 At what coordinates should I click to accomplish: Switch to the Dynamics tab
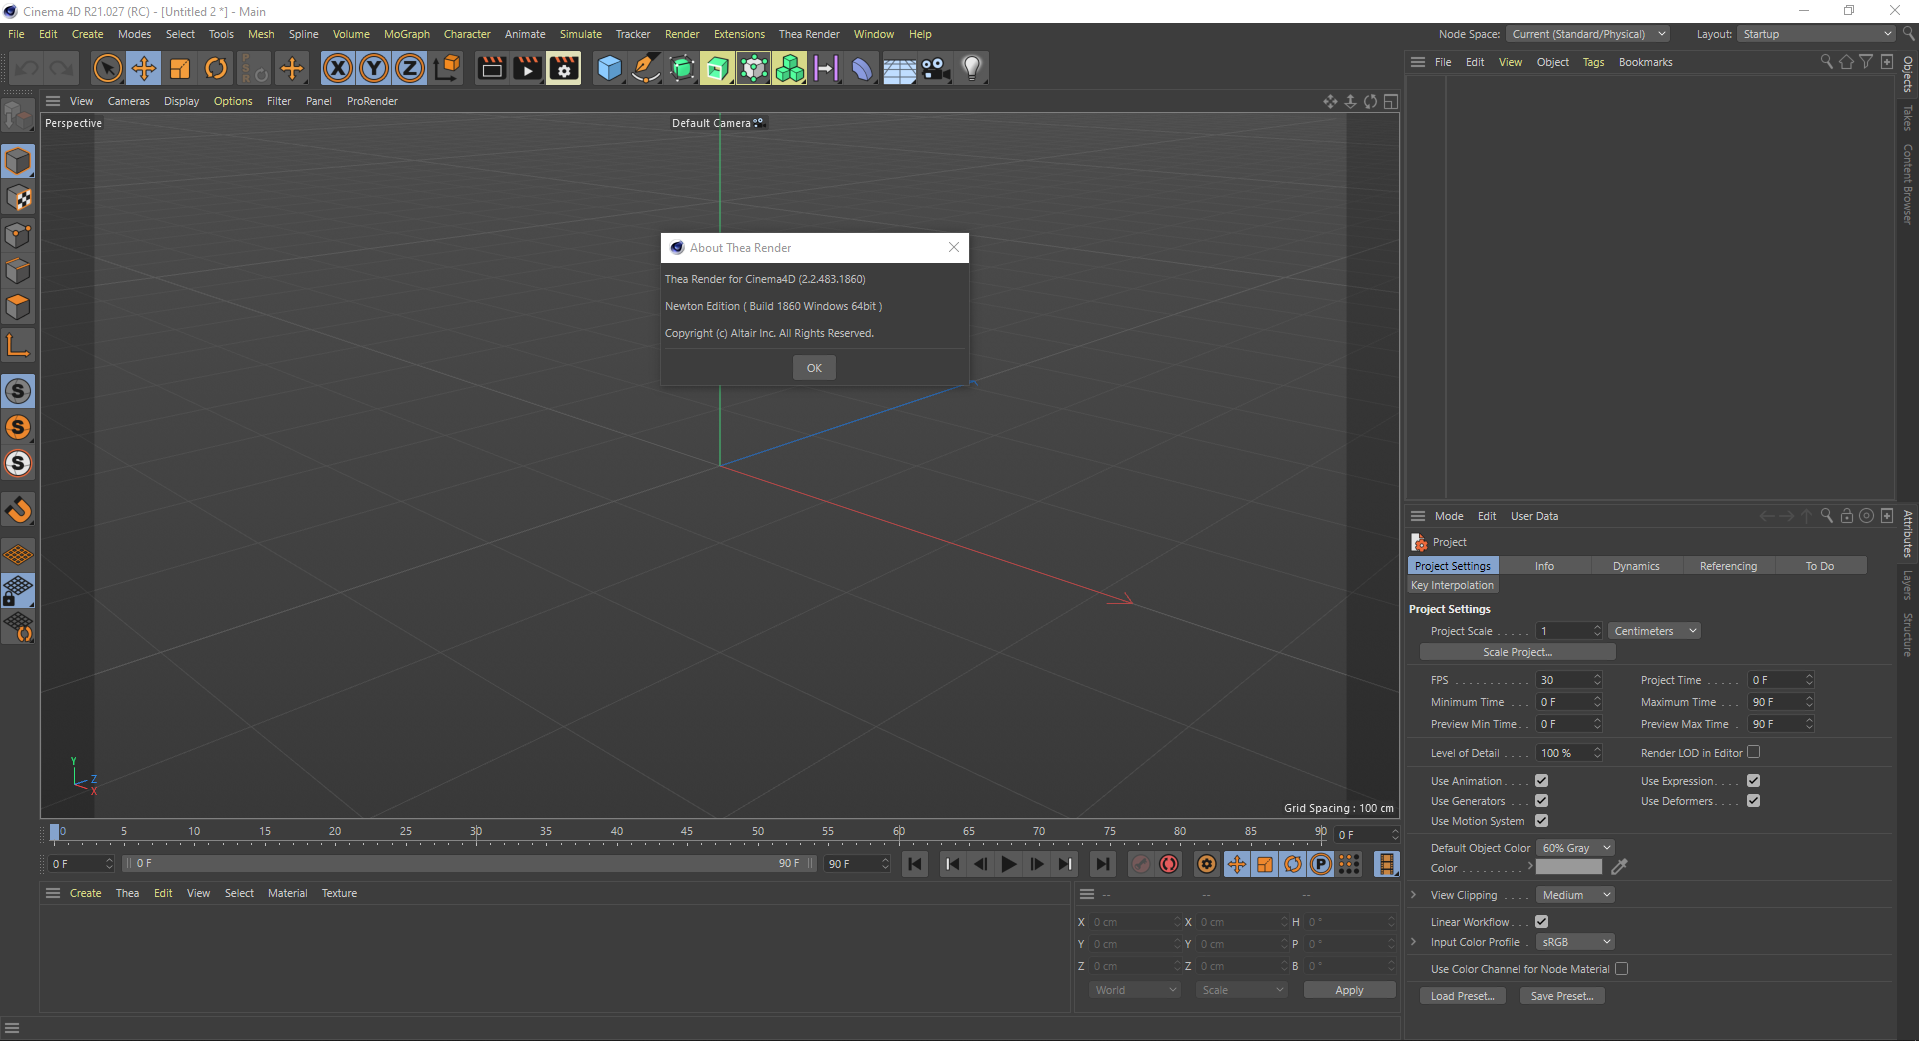[1635, 566]
